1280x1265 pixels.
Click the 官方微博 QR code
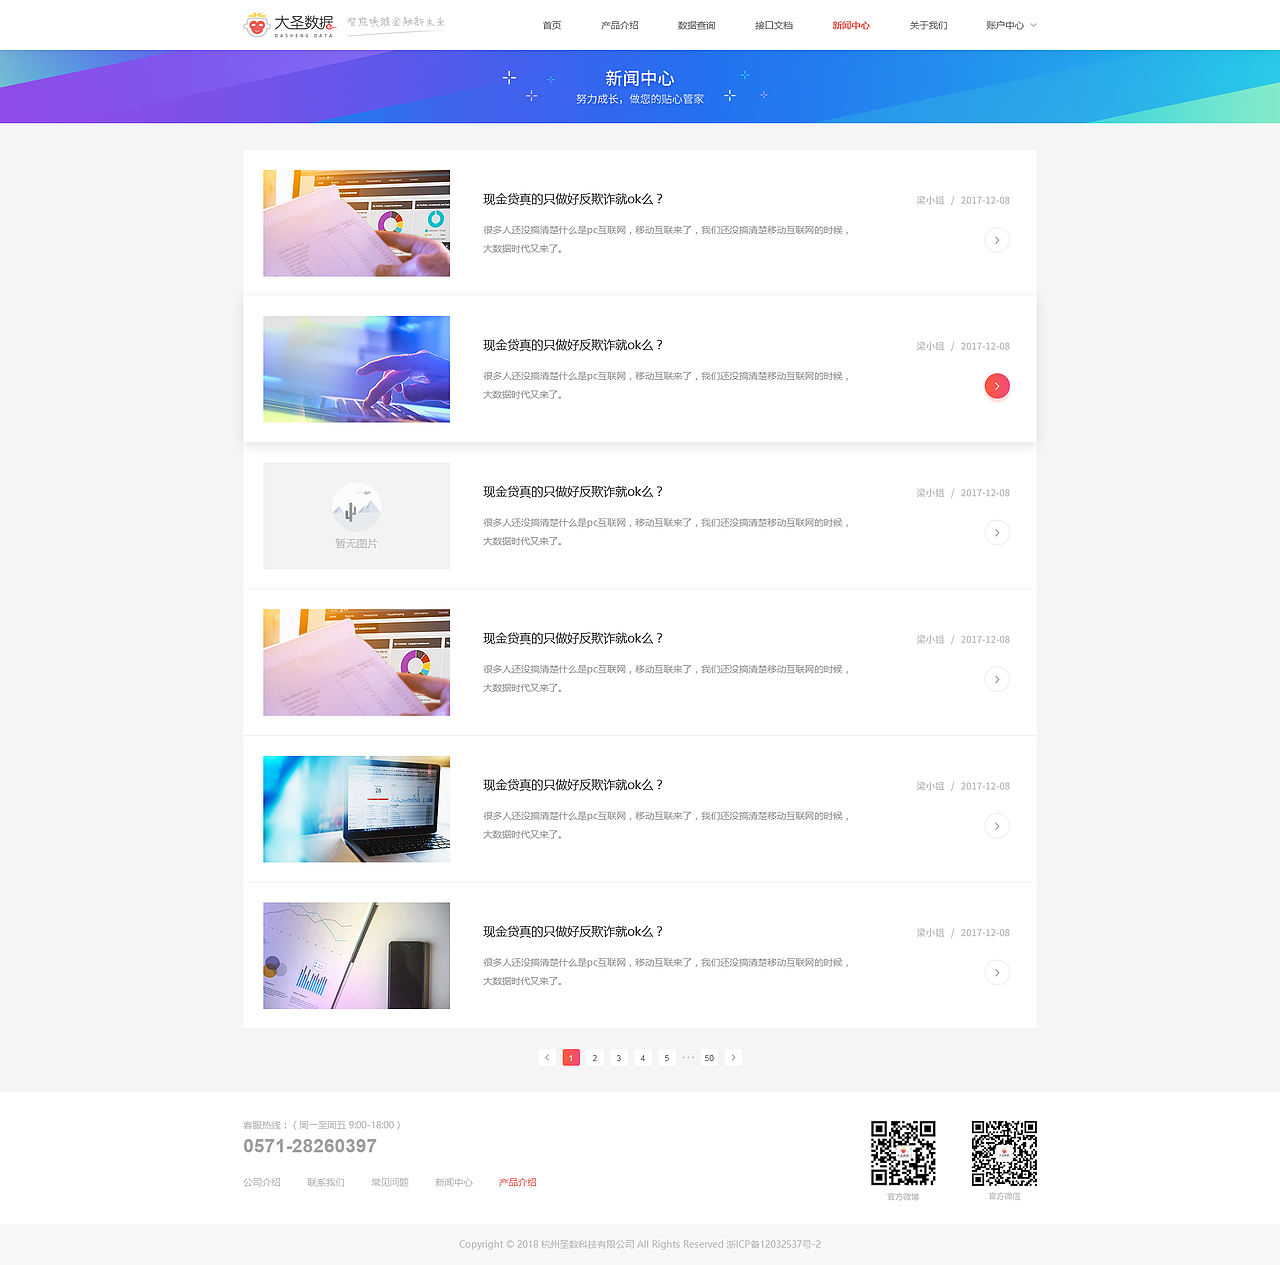904,1152
